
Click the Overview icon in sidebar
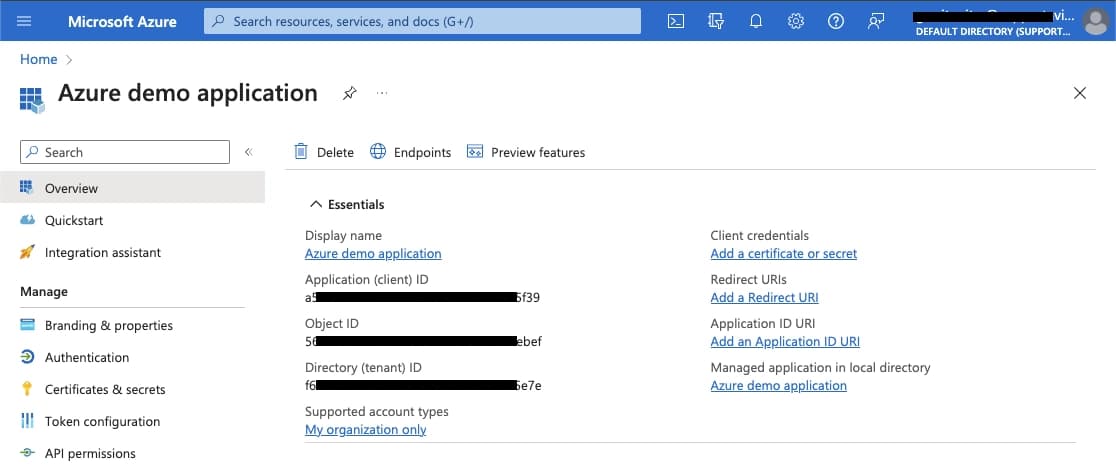click(x=27, y=188)
